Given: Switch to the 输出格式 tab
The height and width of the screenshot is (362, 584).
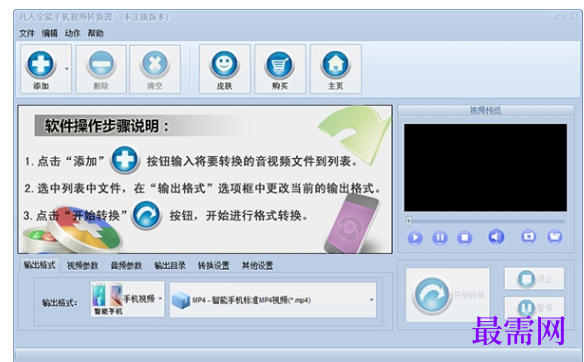Looking at the screenshot, I should [x=39, y=265].
